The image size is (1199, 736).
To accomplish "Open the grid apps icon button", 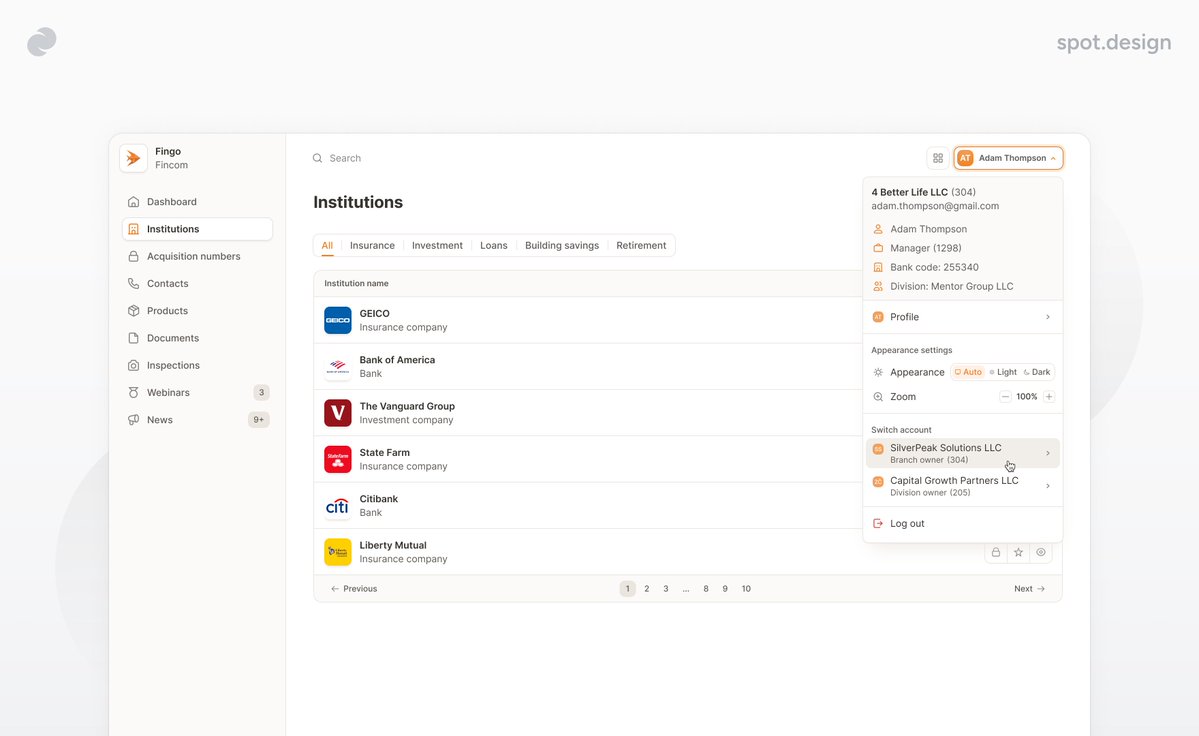I will point(938,158).
